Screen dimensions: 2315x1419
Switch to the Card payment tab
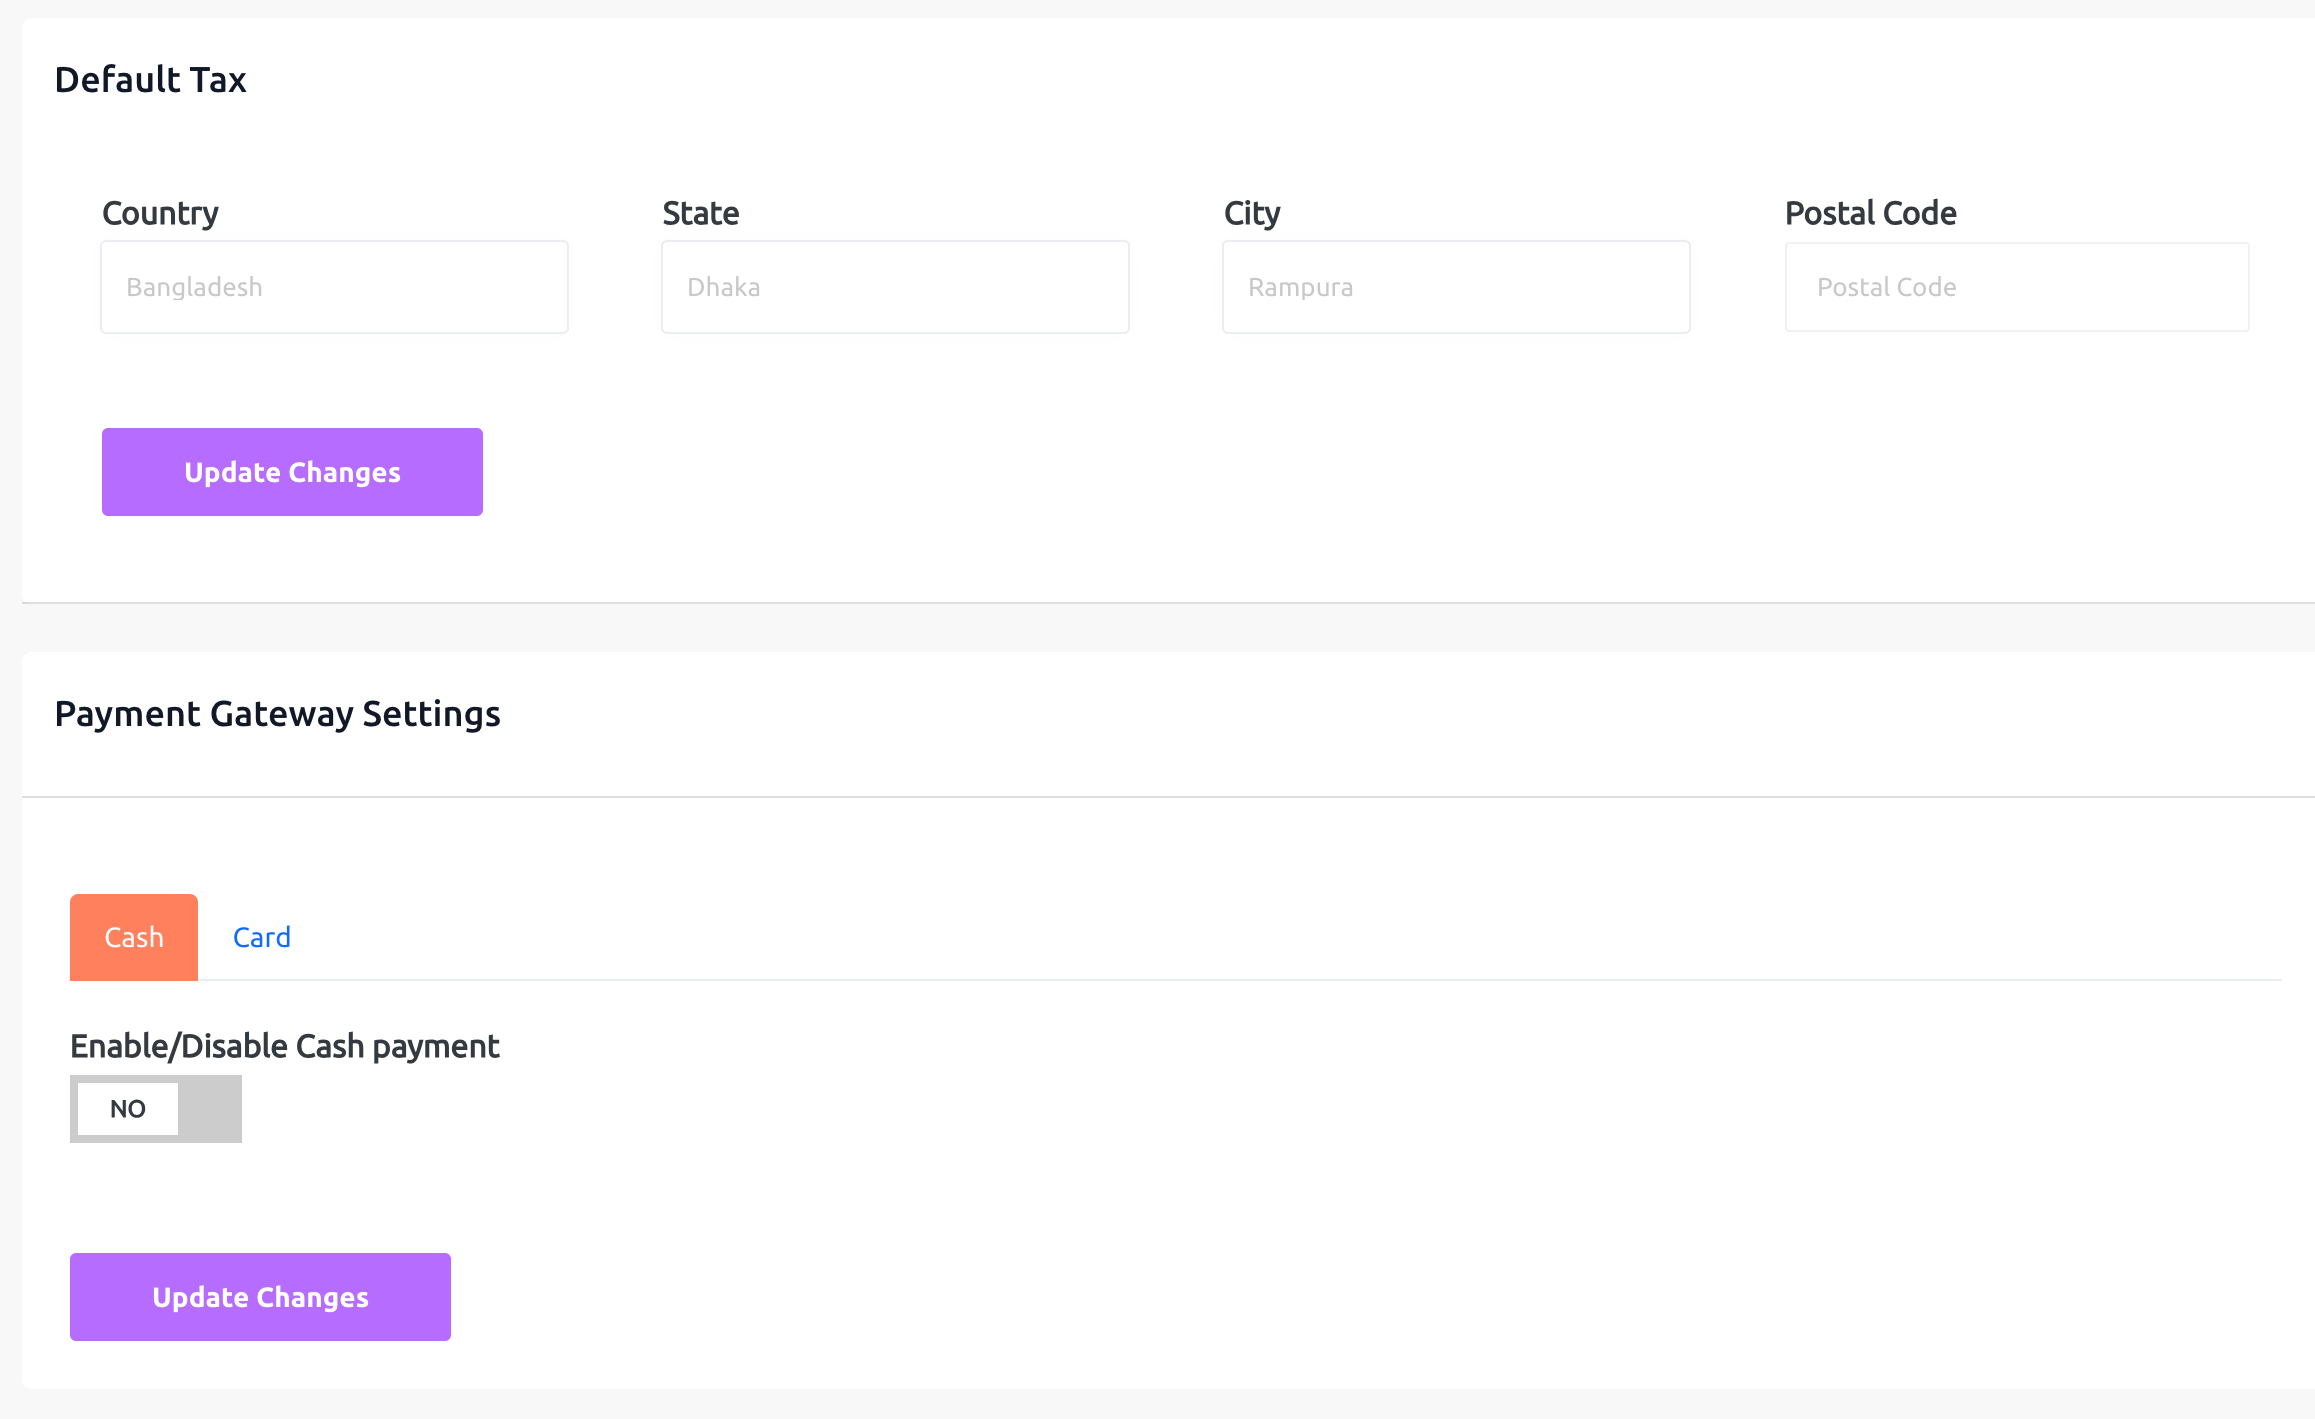click(x=262, y=937)
